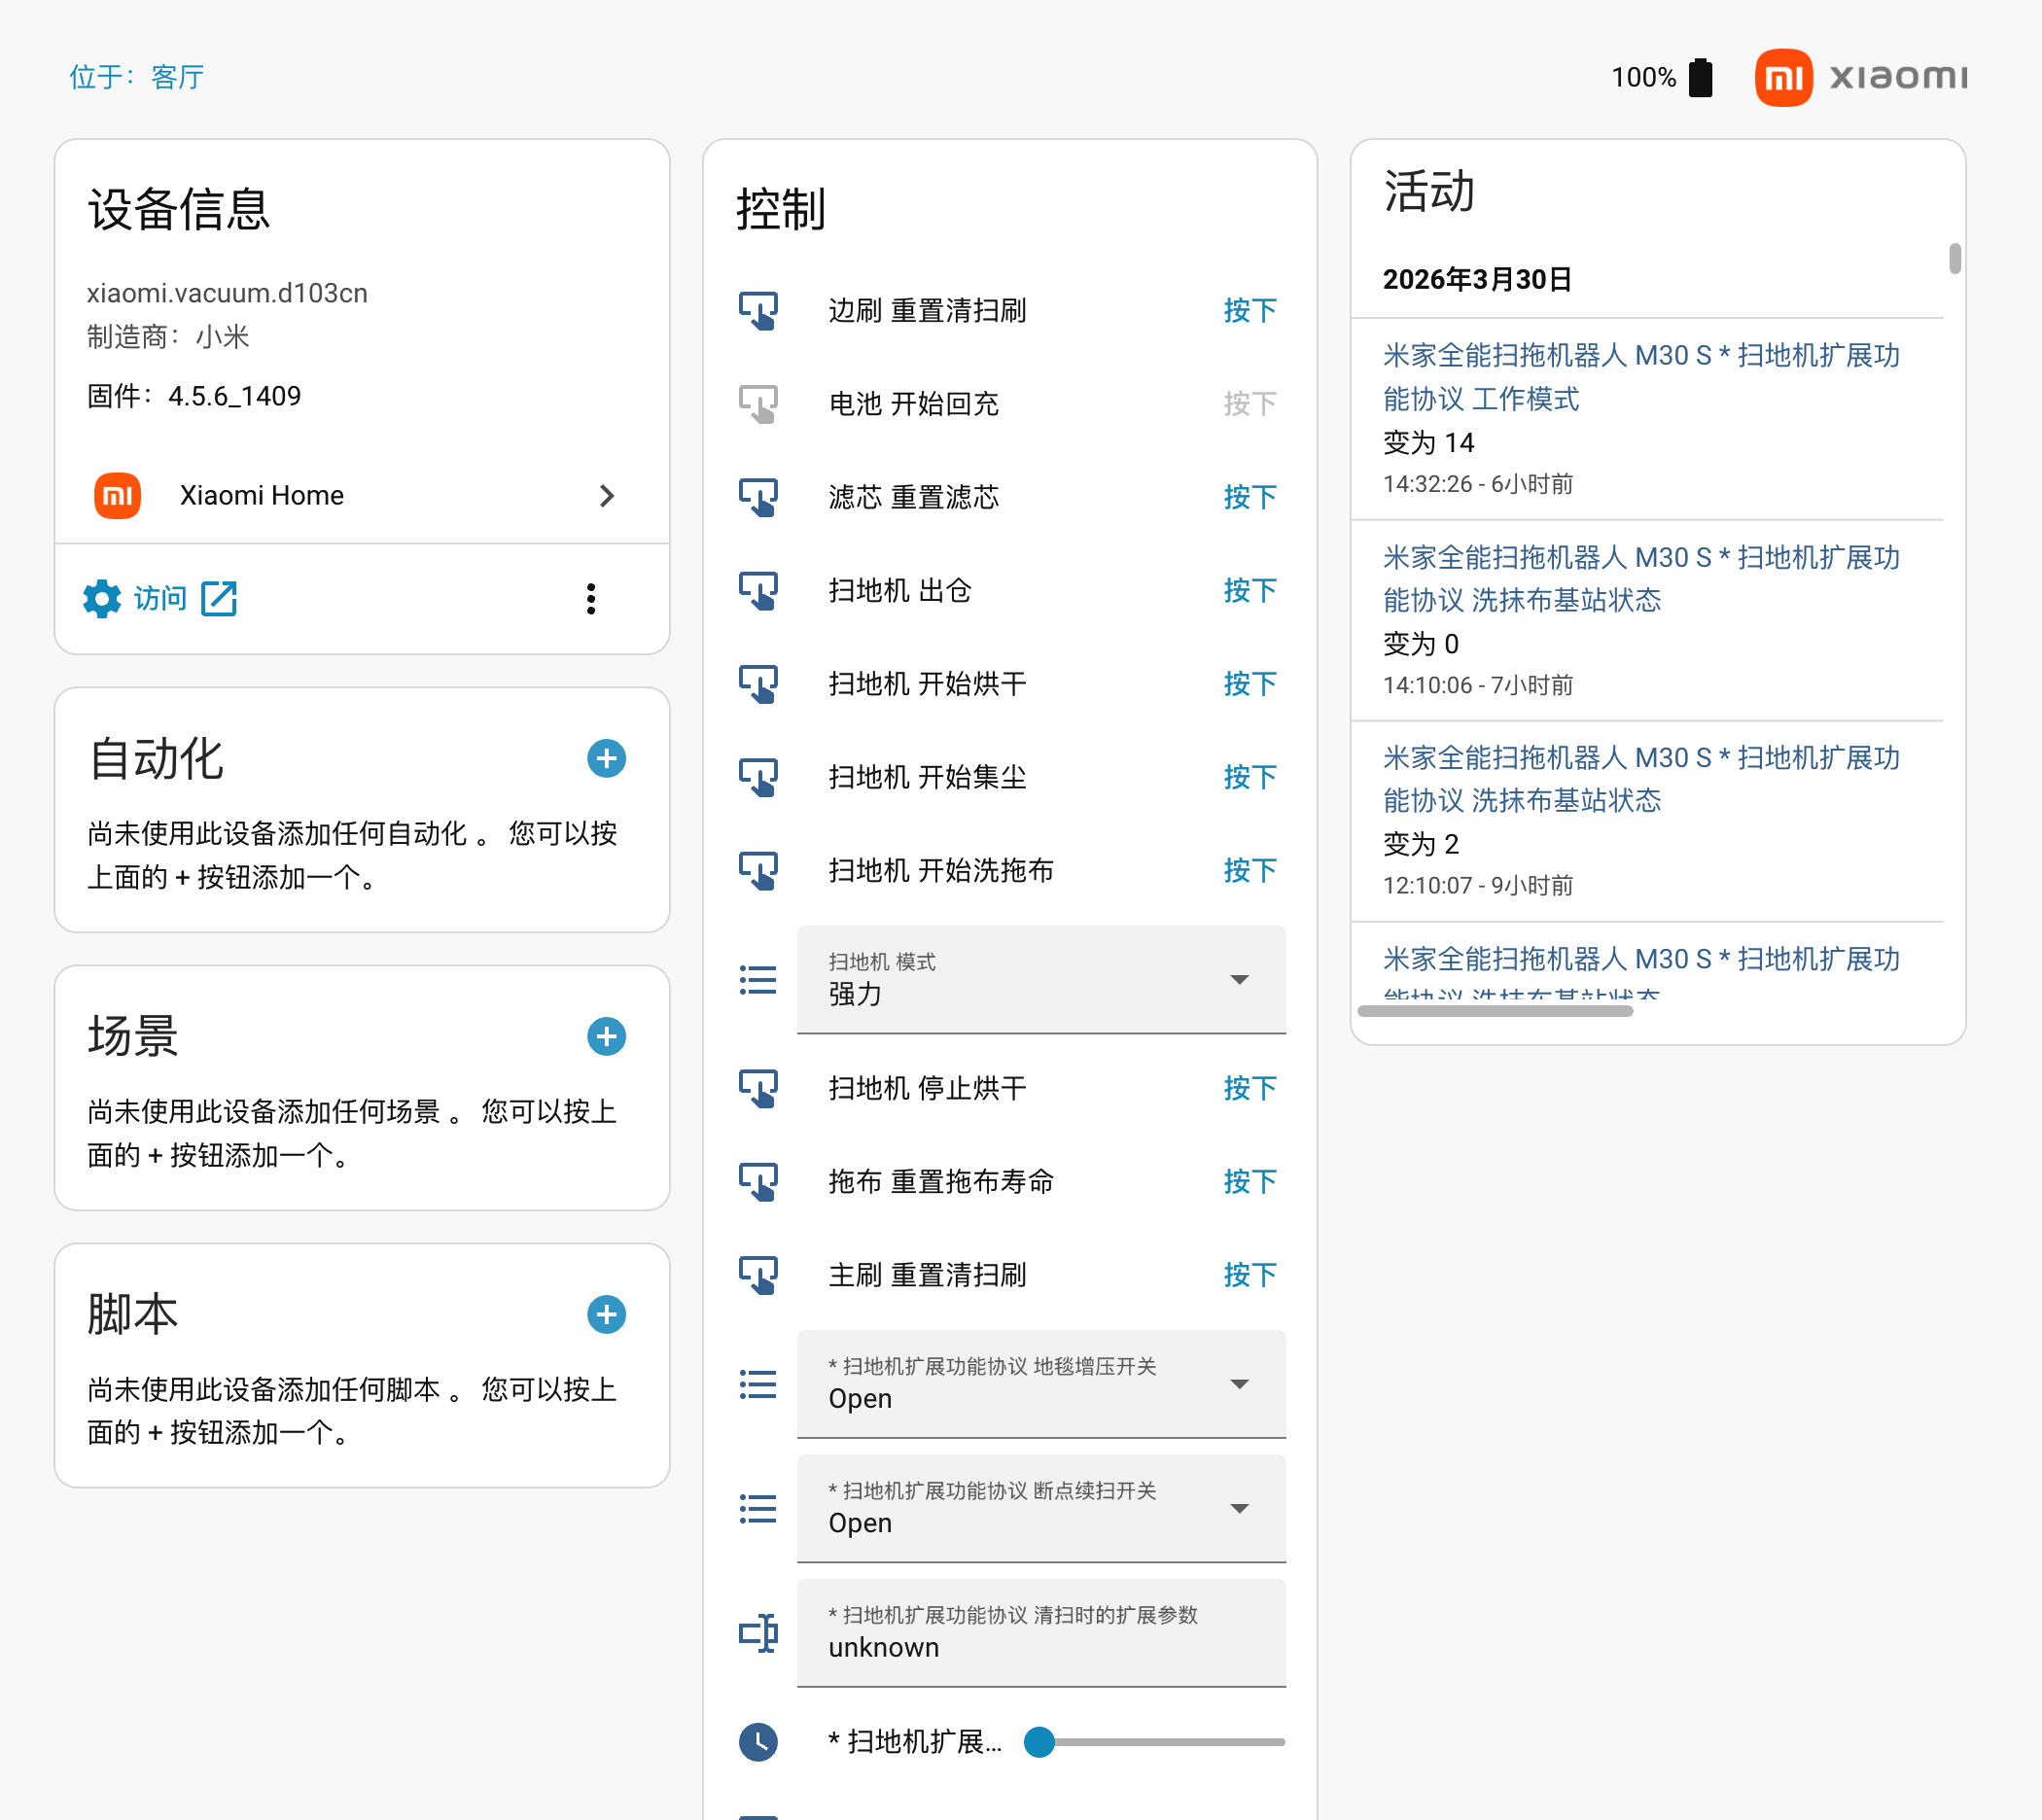Click button icon beside 边刷 重置清扫刷
Viewport: 2042px width, 1820px height.
[x=758, y=310]
